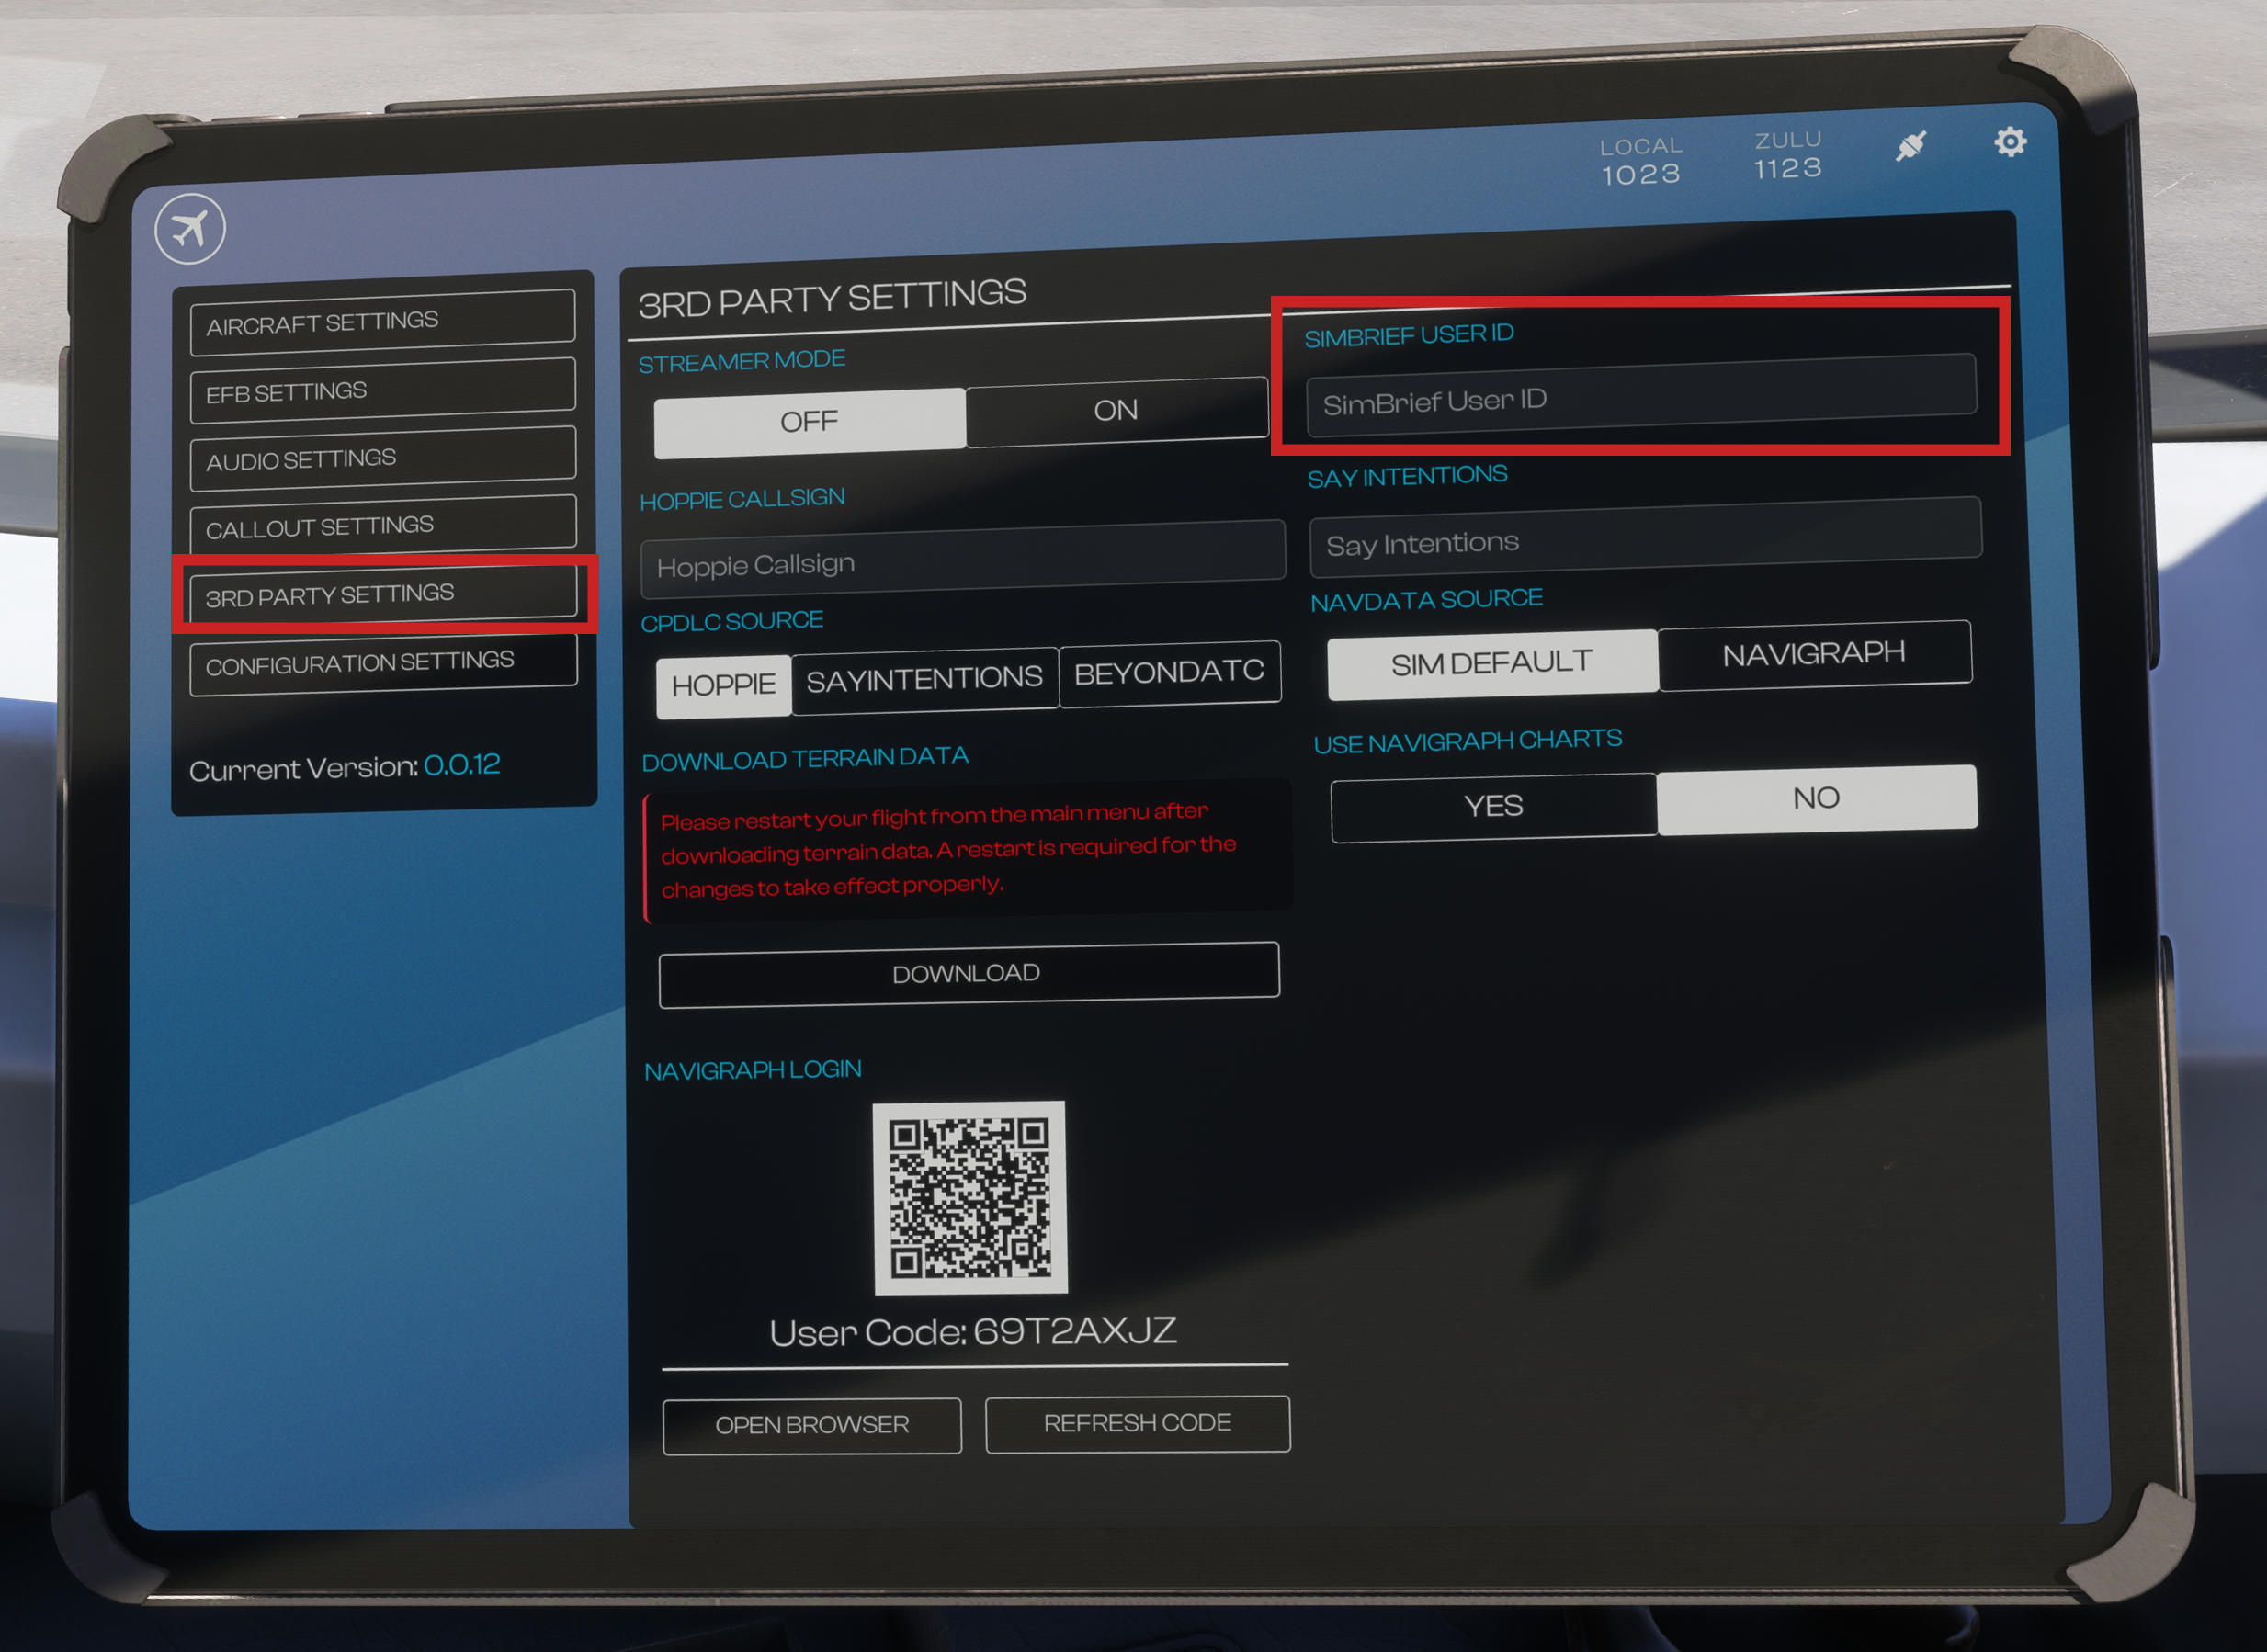Click Refresh Code button
This screenshot has height=1652, width=2267.
pos(1137,1423)
